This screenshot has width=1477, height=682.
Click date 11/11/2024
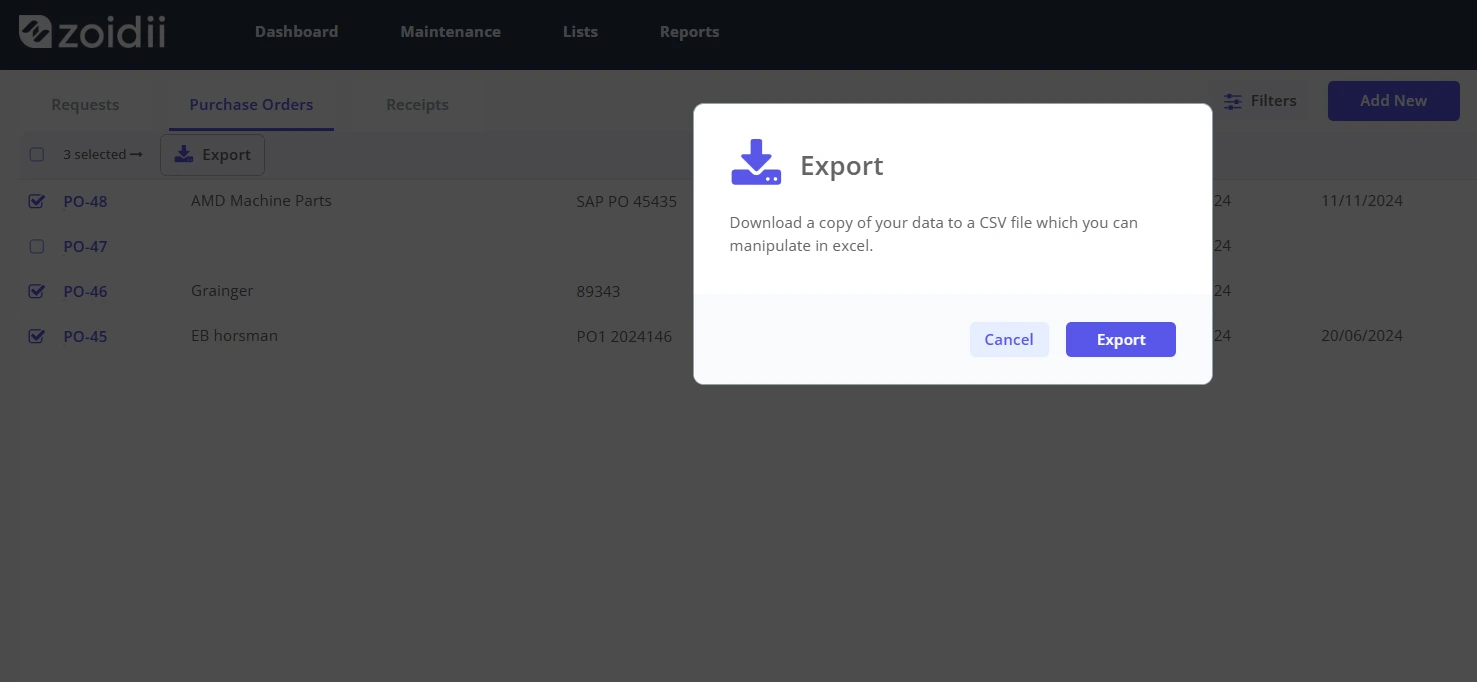(x=1361, y=200)
